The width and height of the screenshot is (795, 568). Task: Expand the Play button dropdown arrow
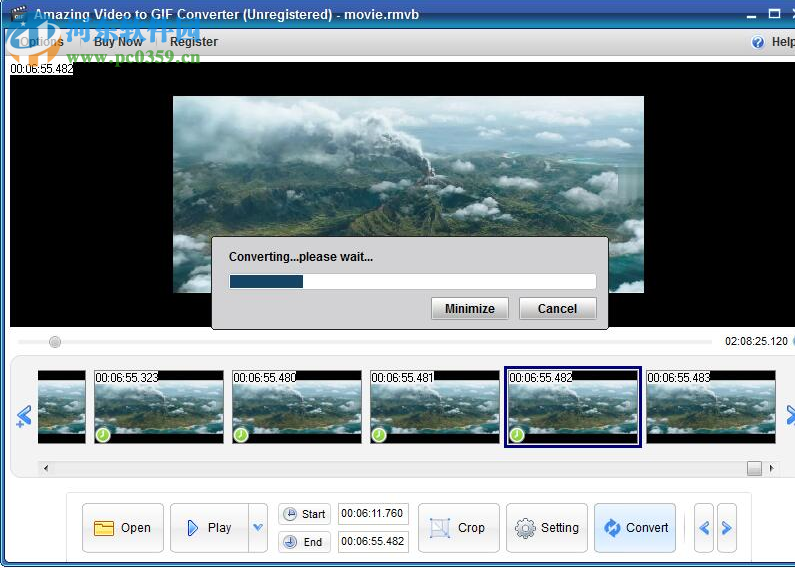pos(258,527)
